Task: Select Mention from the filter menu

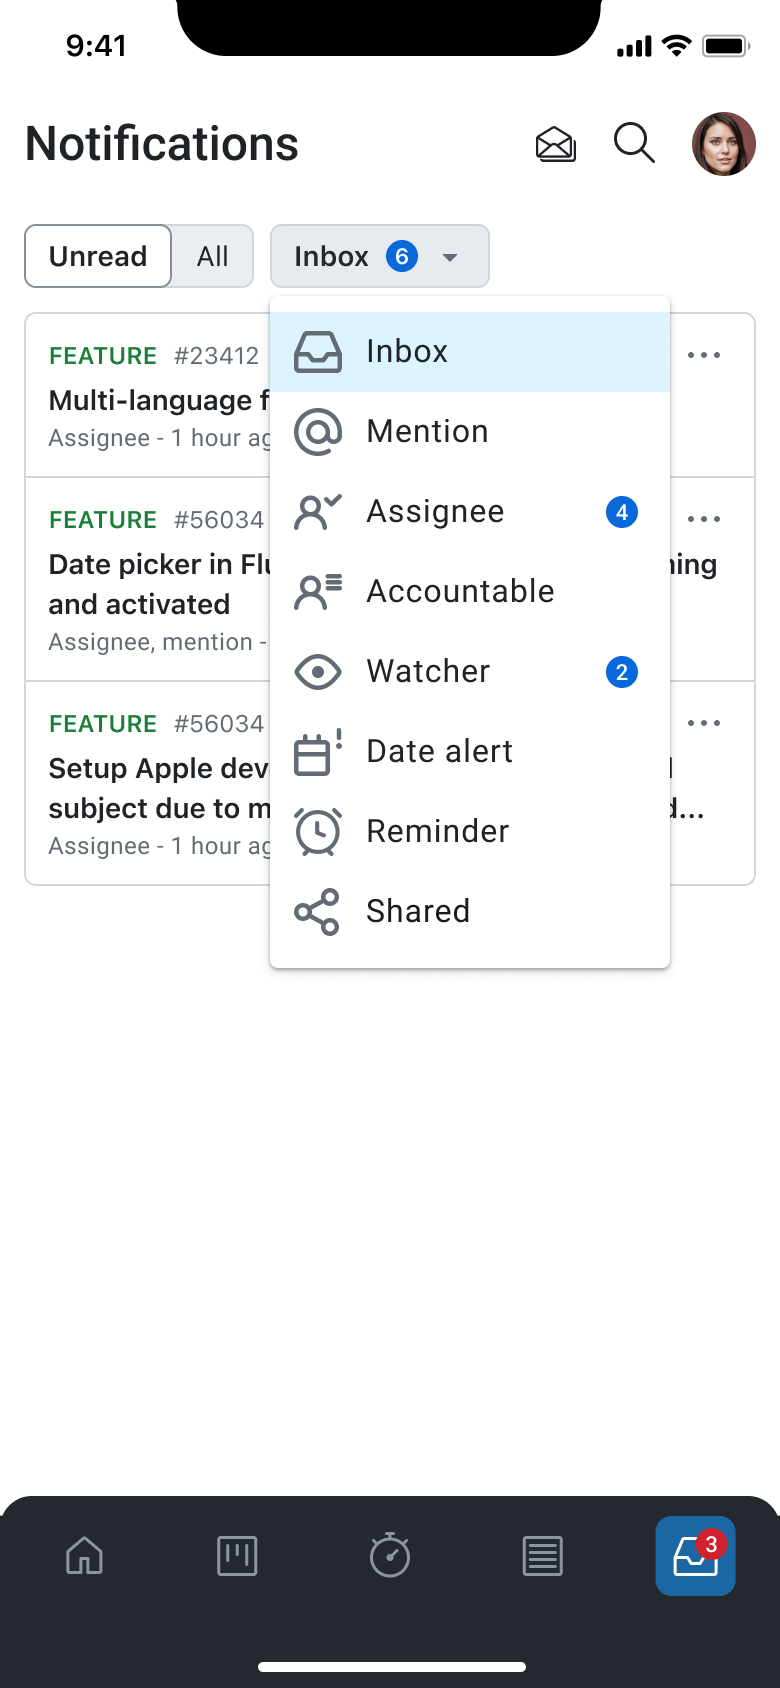Action: [x=427, y=431]
